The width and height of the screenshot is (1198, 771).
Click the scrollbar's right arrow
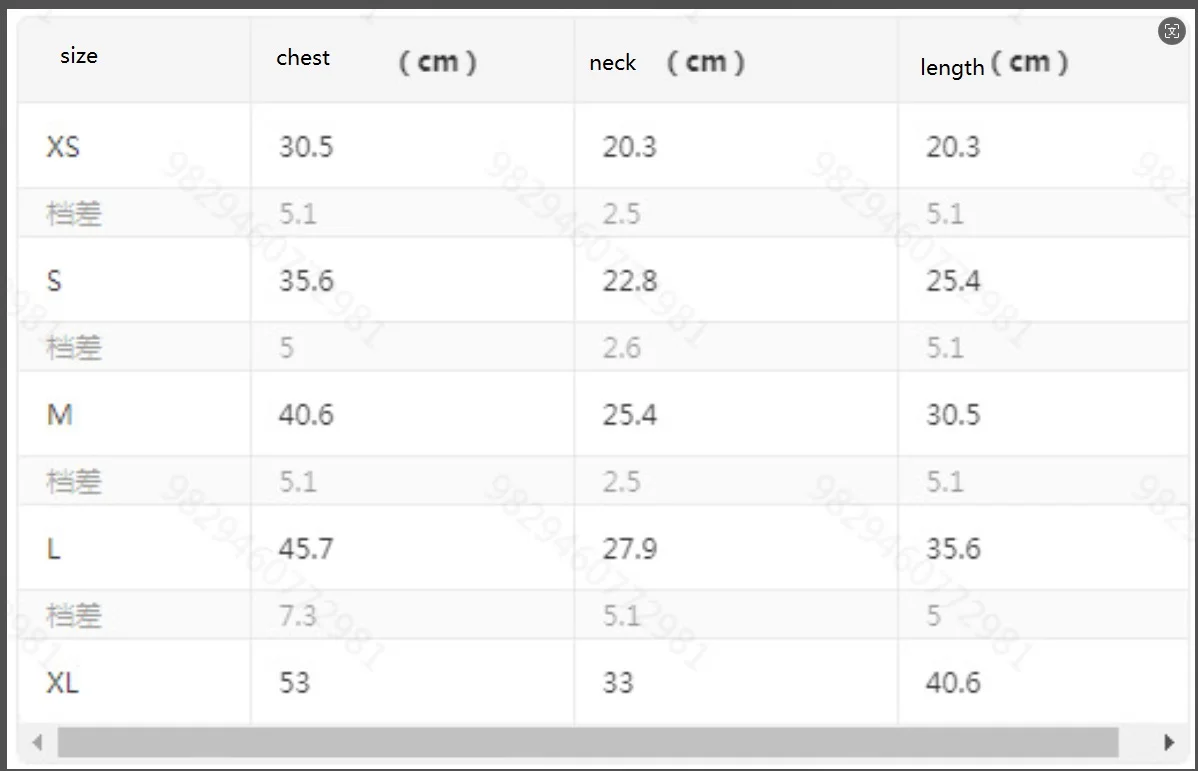1168,743
